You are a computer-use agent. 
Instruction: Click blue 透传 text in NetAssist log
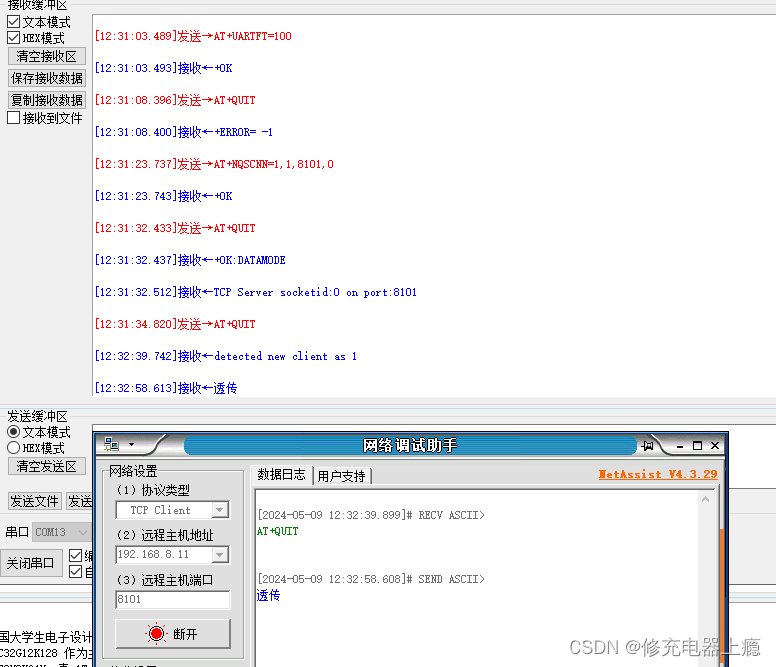pyautogui.click(x=268, y=595)
